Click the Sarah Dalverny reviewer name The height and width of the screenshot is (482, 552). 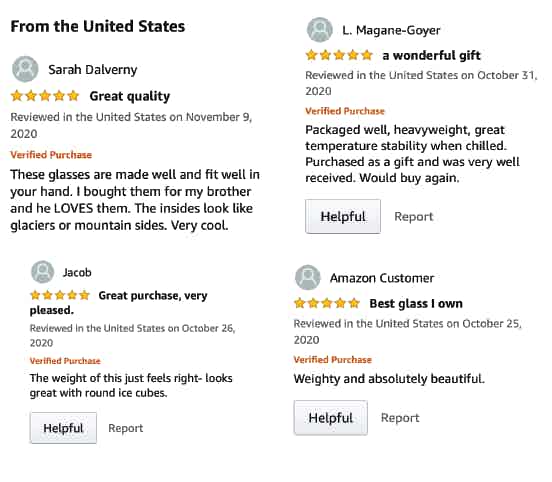pos(93,70)
